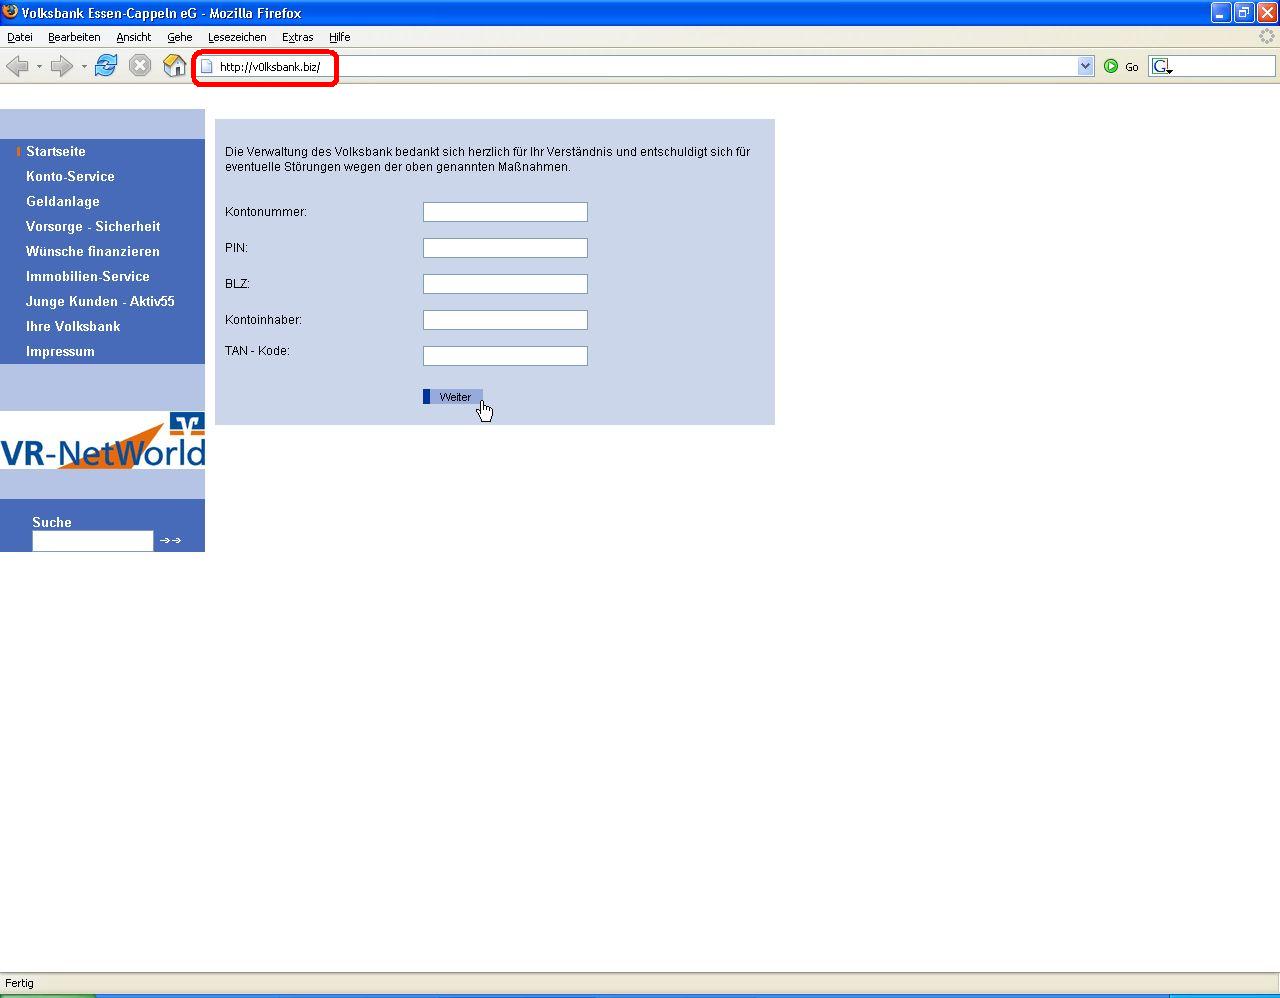
Task: Focus the BLZ input field
Action: 505,284
